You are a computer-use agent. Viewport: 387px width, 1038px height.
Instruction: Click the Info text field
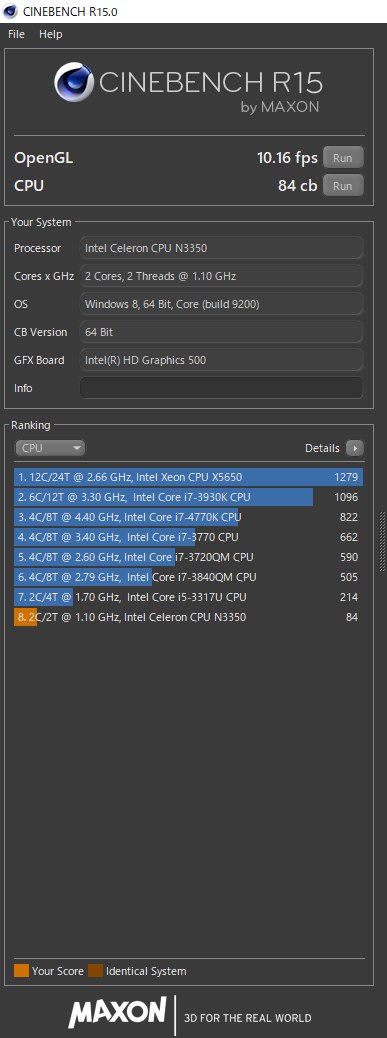point(222,388)
